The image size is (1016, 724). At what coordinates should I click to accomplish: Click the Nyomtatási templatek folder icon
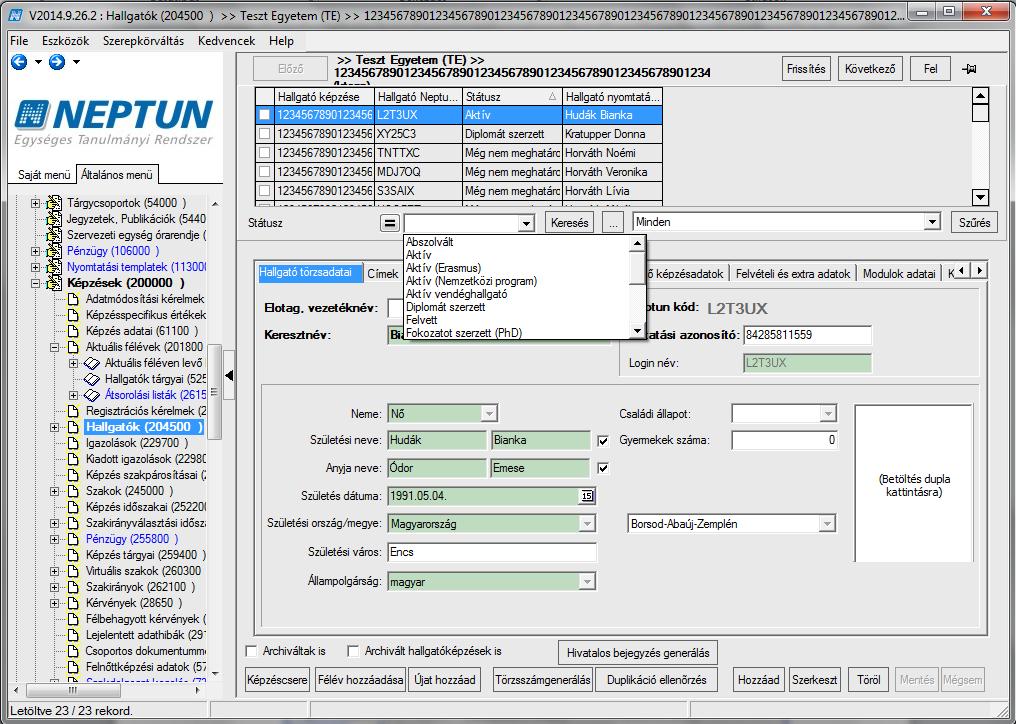point(54,267)
